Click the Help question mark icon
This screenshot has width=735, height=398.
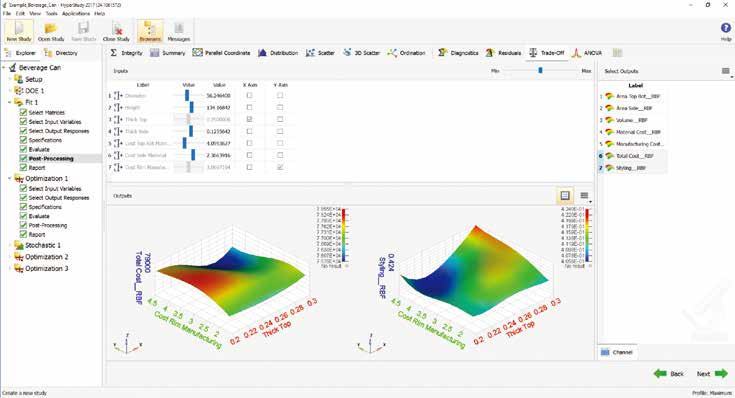tap(726, 28)
